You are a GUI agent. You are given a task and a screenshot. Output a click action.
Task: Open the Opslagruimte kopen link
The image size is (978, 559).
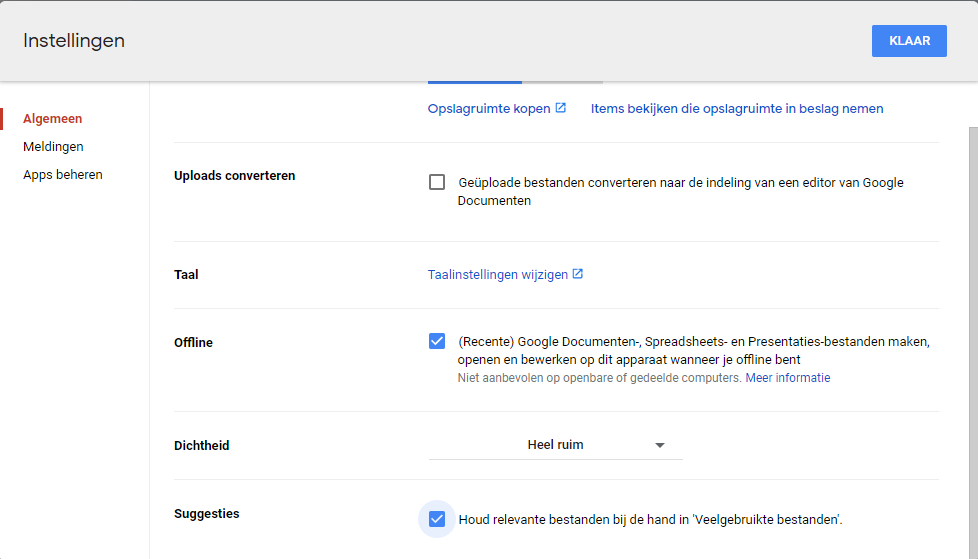point(489,109)
